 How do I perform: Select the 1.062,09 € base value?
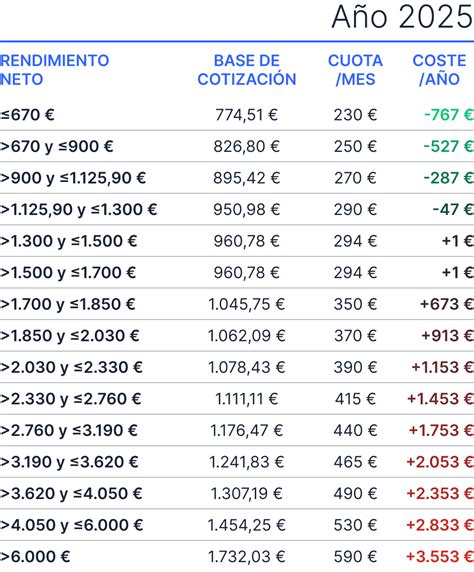coord(247,336)
